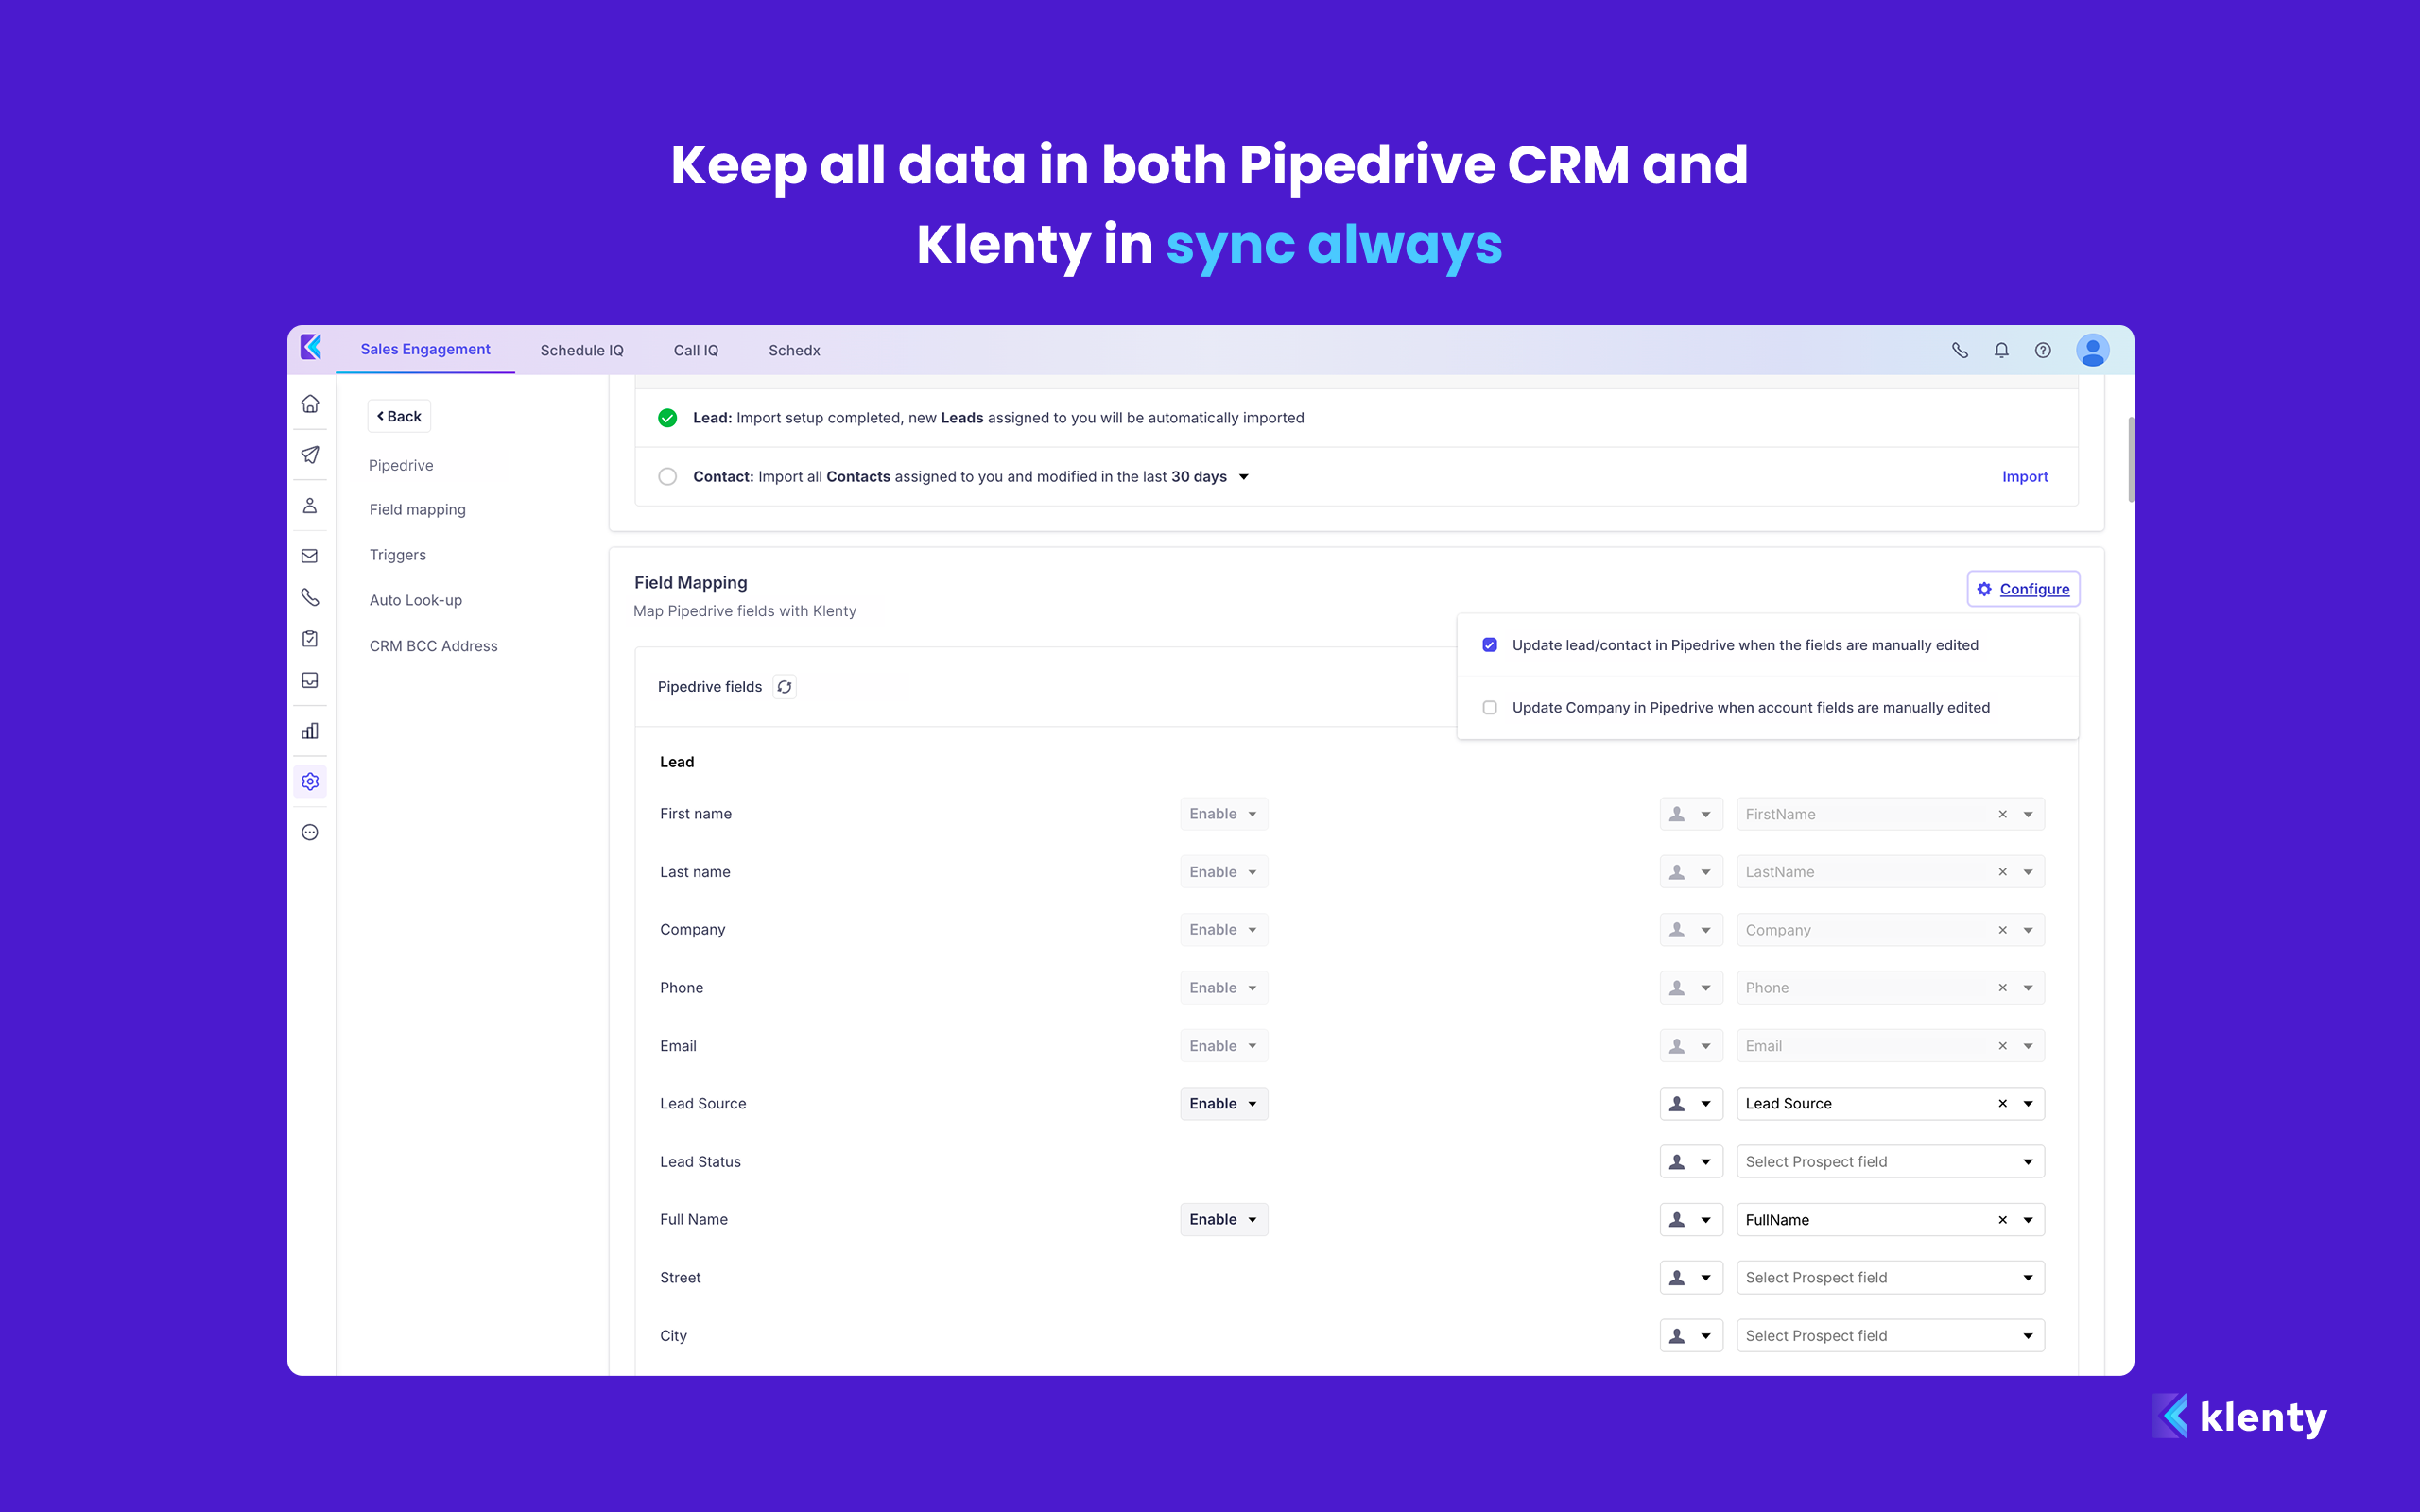Open person type dropdown for Lead Status
Viewport: 2420px width, 1512px height.
click(1691, 1162)
